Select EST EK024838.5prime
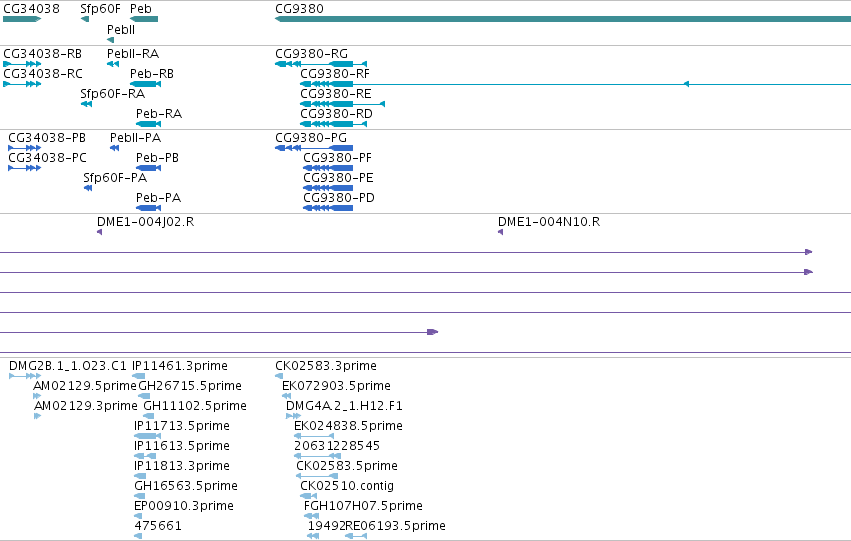 348,426
